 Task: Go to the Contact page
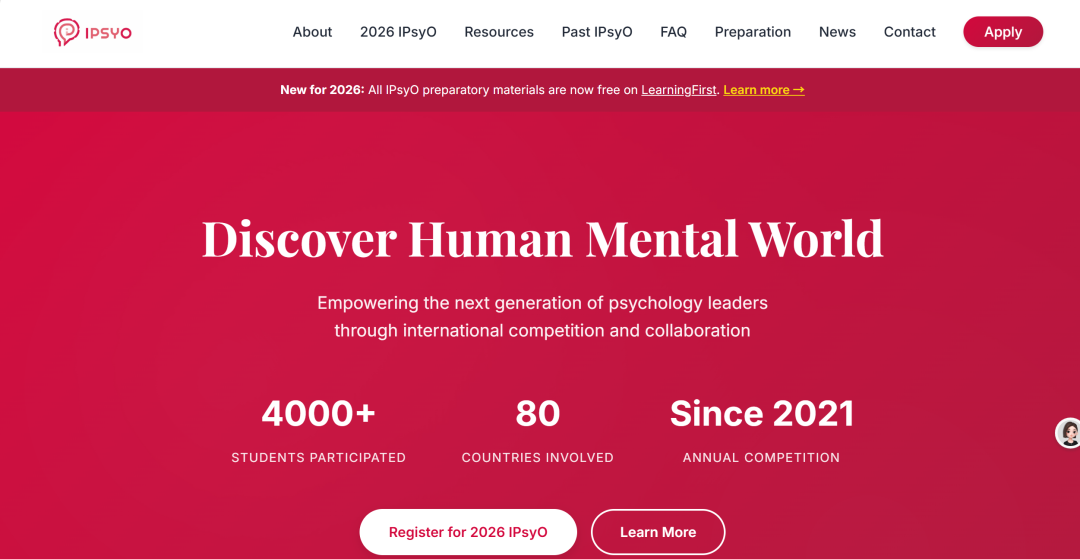pos(909,32)
